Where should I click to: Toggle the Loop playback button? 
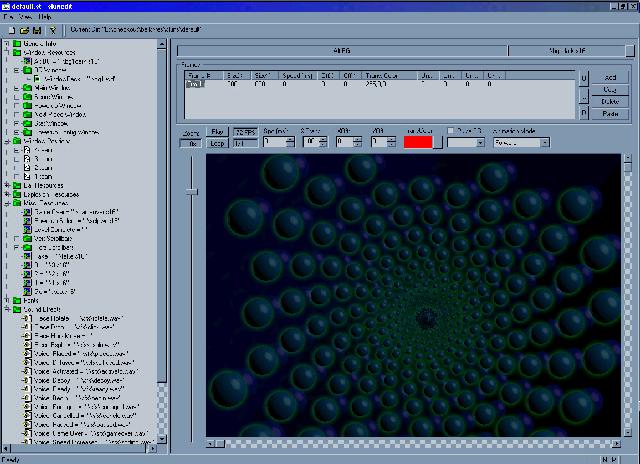(x=218, y=143)
